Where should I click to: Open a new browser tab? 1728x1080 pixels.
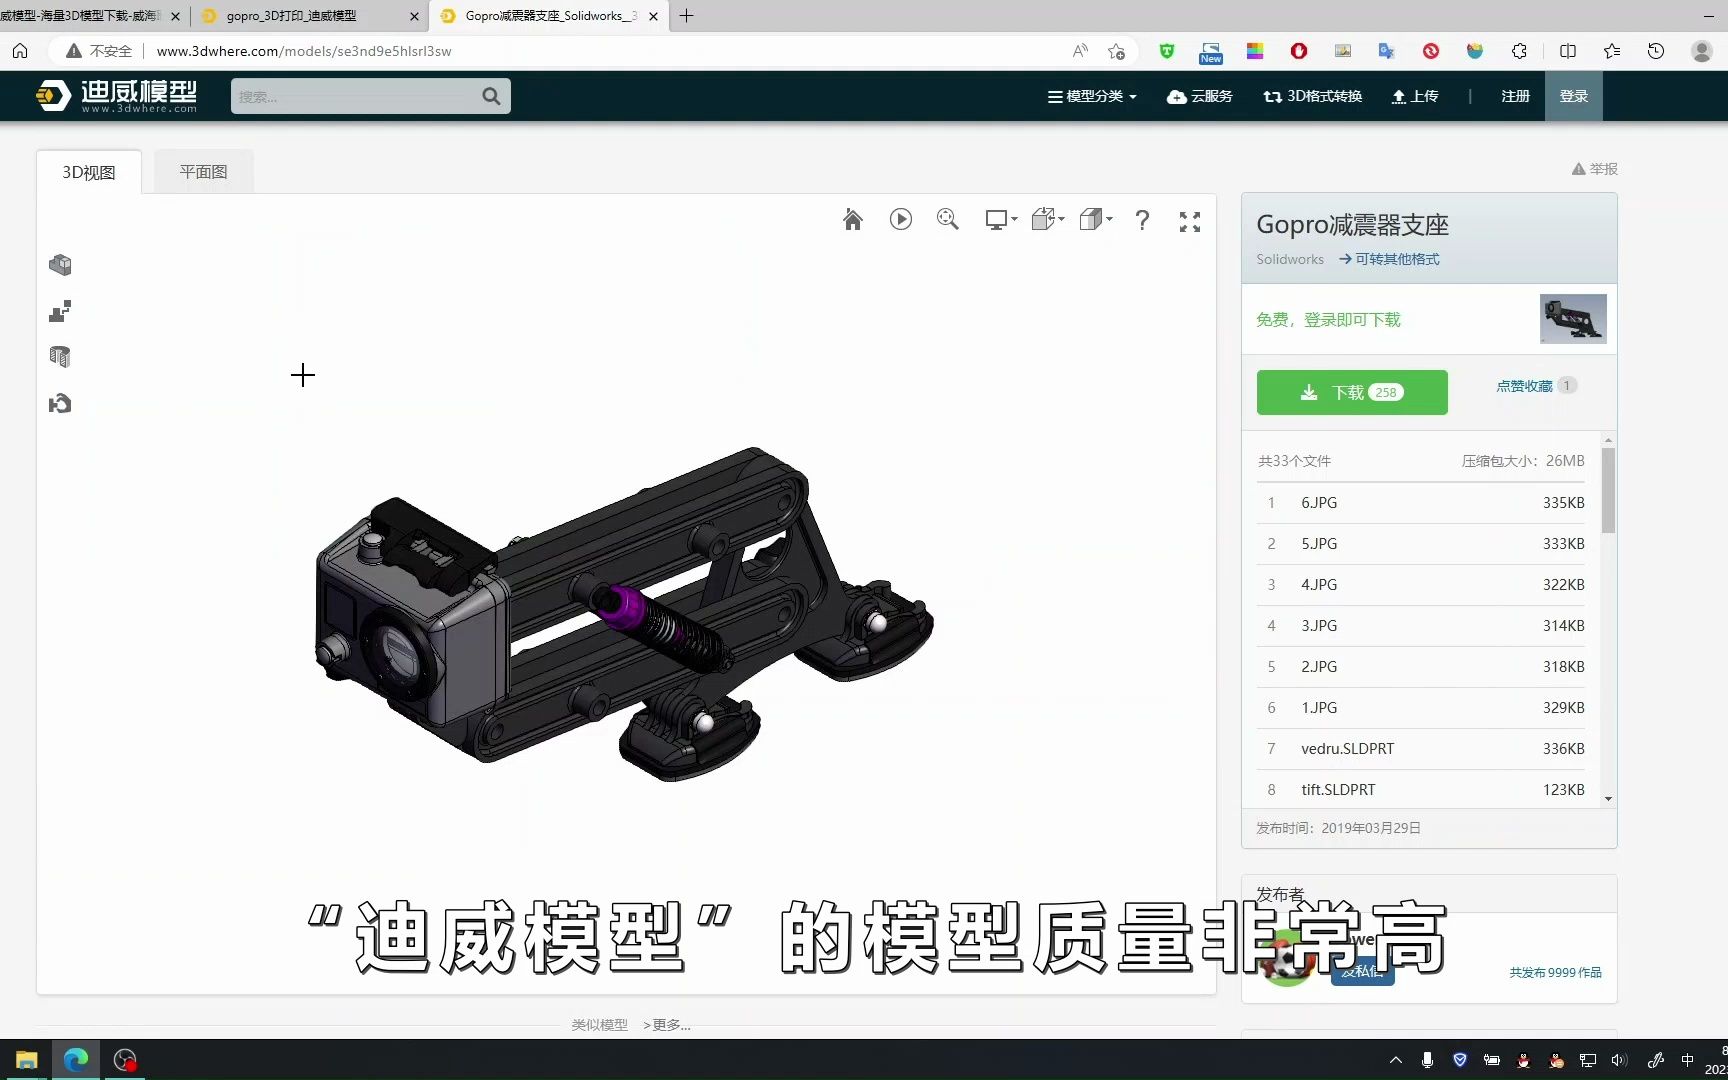[x=686, y=16]
